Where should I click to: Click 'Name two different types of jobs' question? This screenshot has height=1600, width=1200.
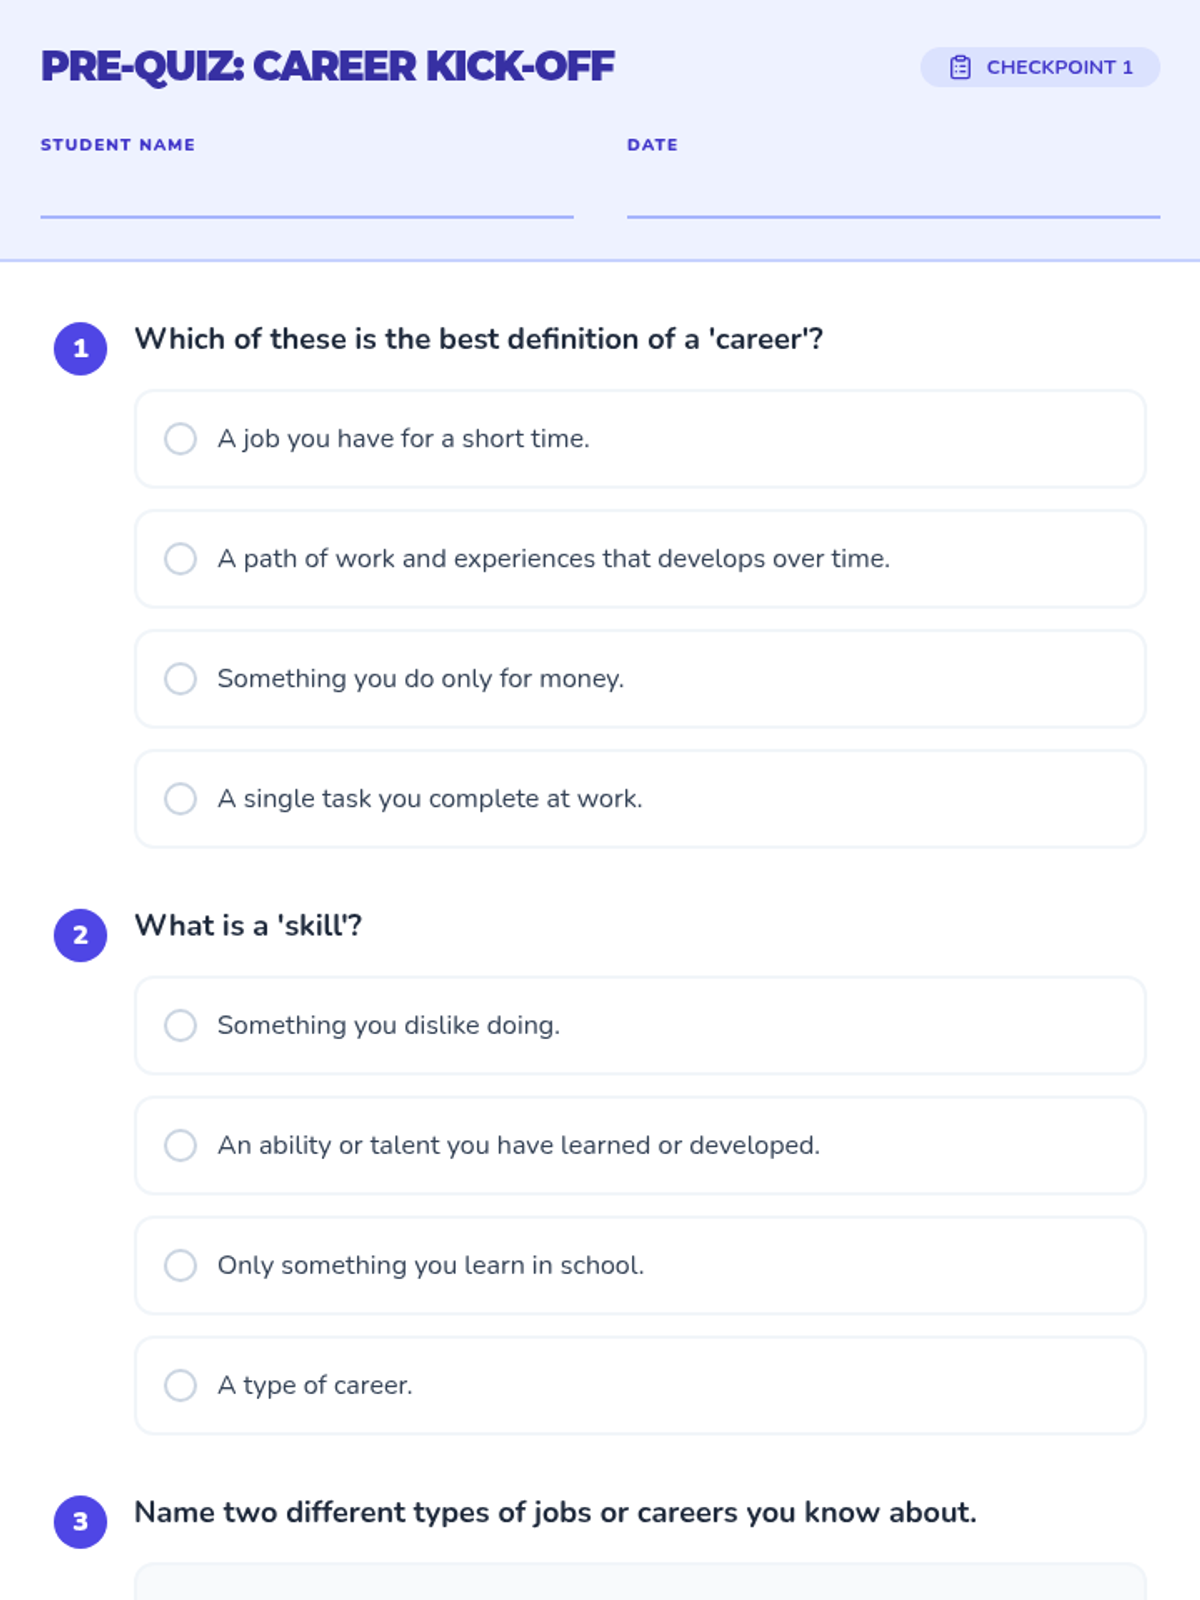[555, 1512]
